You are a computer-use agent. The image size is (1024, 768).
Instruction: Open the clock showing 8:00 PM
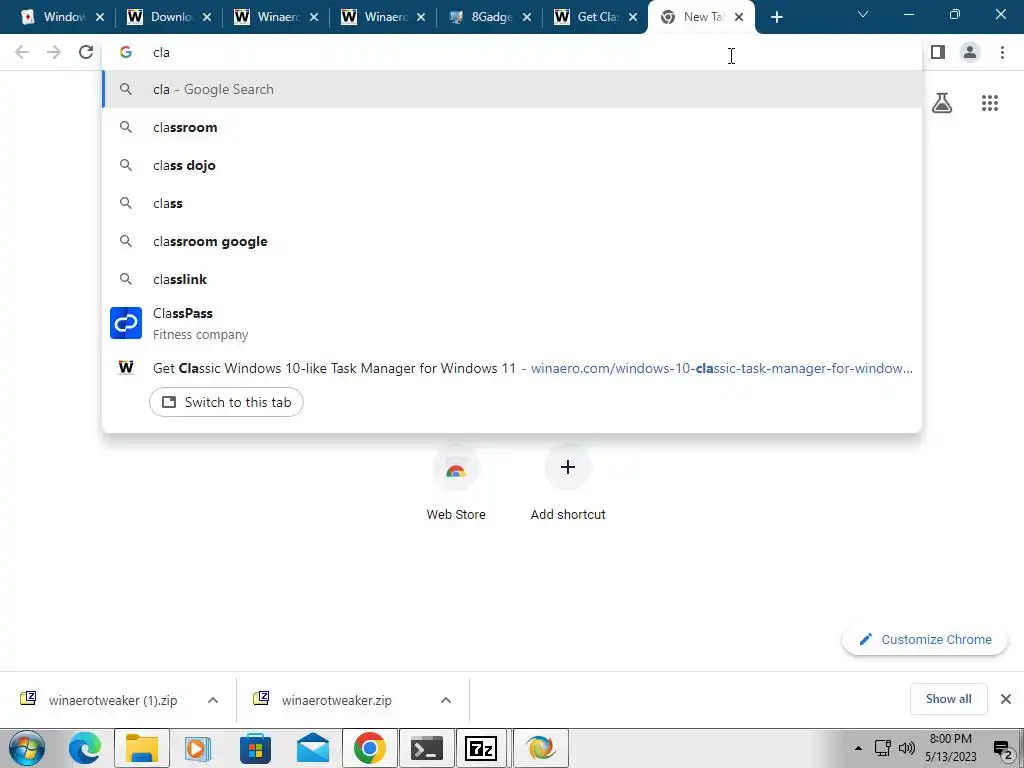(x=951, y=748)
